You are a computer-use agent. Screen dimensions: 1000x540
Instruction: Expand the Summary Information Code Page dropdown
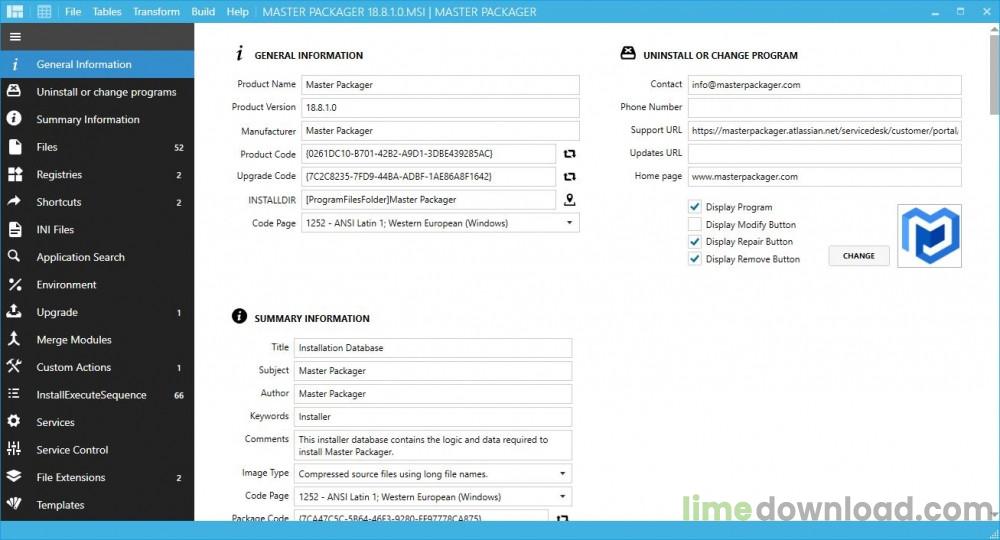point(562,497)
